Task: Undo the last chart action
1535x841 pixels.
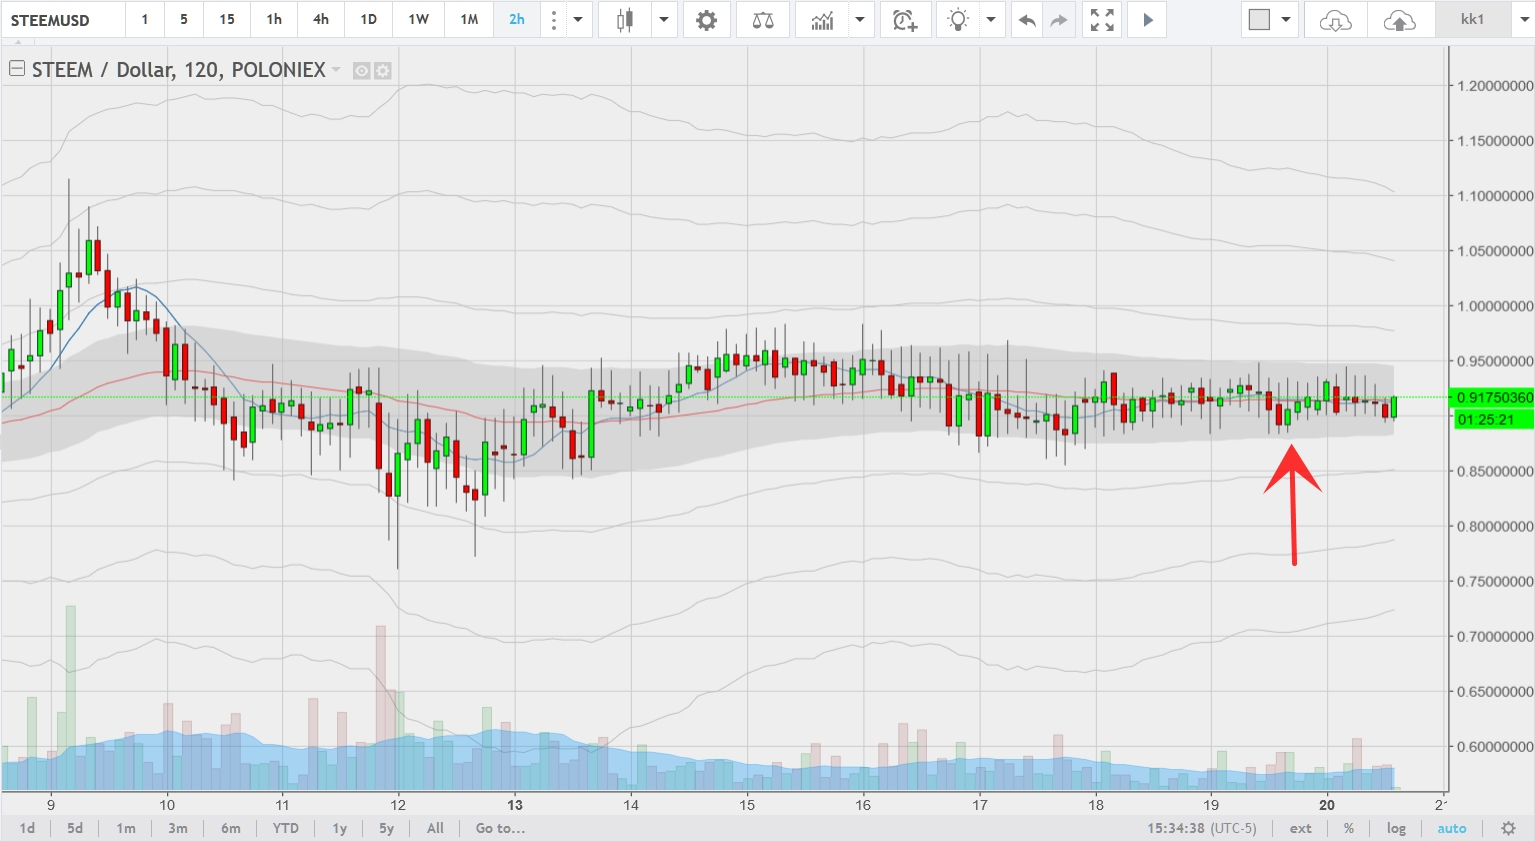Action: pyautogui.click(x=1027, y=20)
